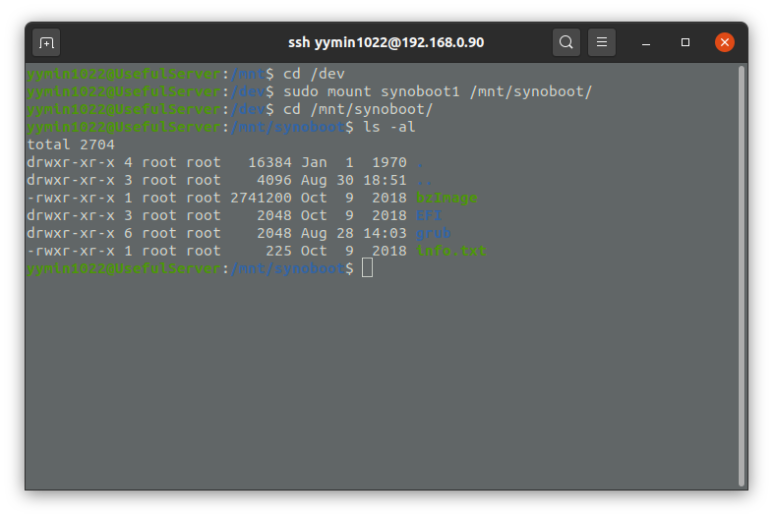773x518 pixels.
Task: Click the timestamp 14:03
Action: 385,234
